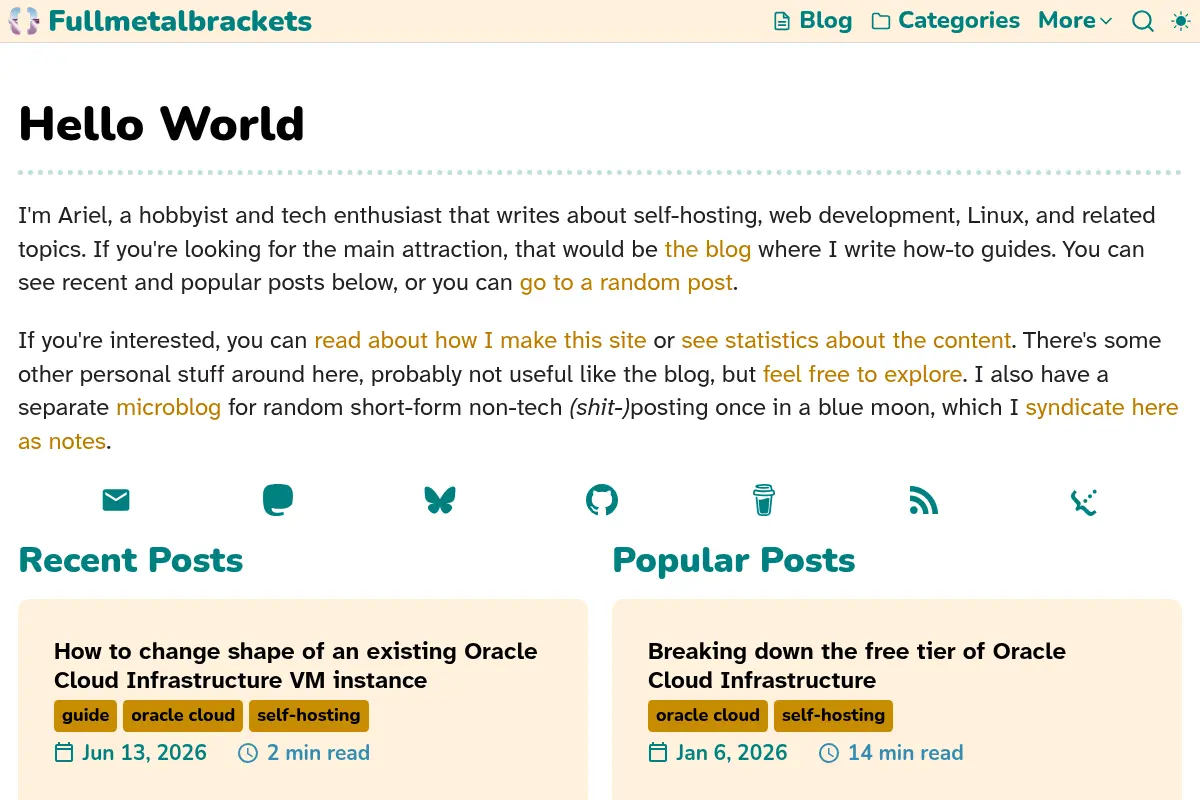Click the Fullmetalbrackets site logo icon
Viewport: 1200px width, 800px height.
tap(24, 21)
